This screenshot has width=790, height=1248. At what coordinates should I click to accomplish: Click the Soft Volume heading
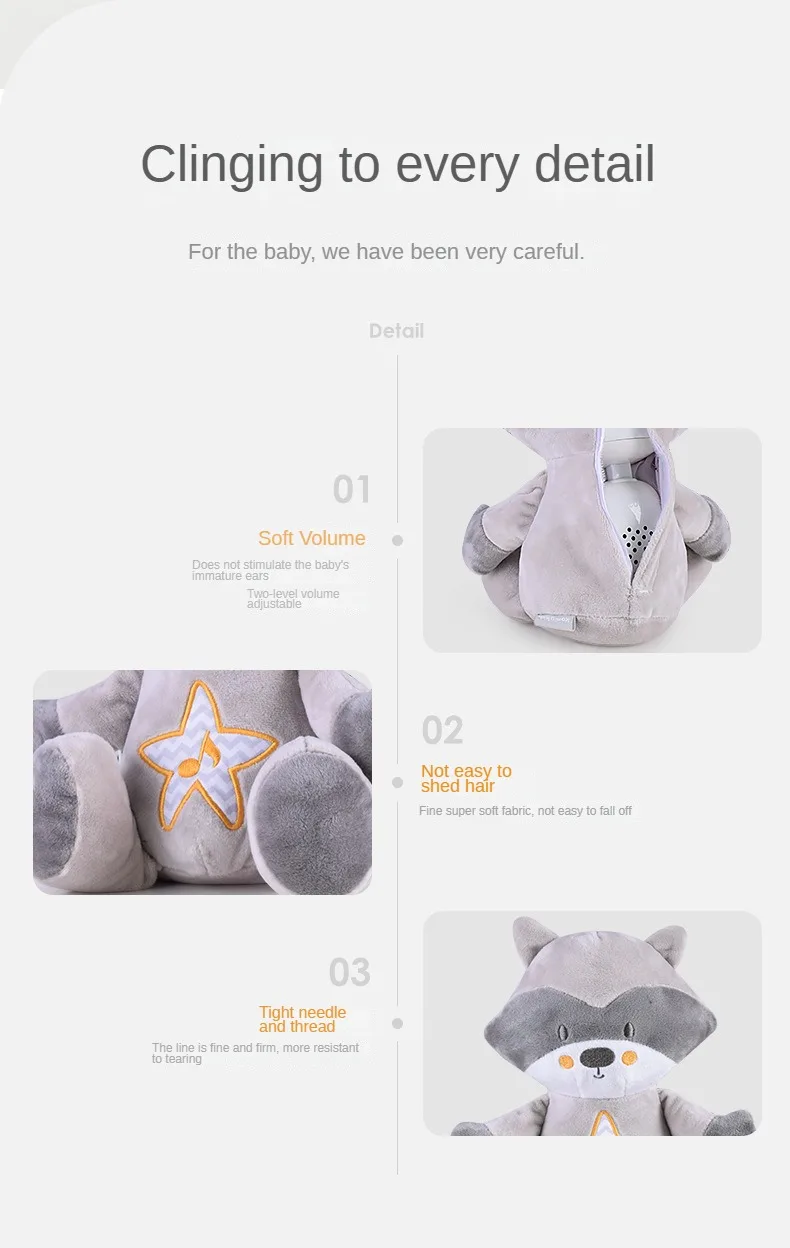pyautogui.click(x=312, y=538)
